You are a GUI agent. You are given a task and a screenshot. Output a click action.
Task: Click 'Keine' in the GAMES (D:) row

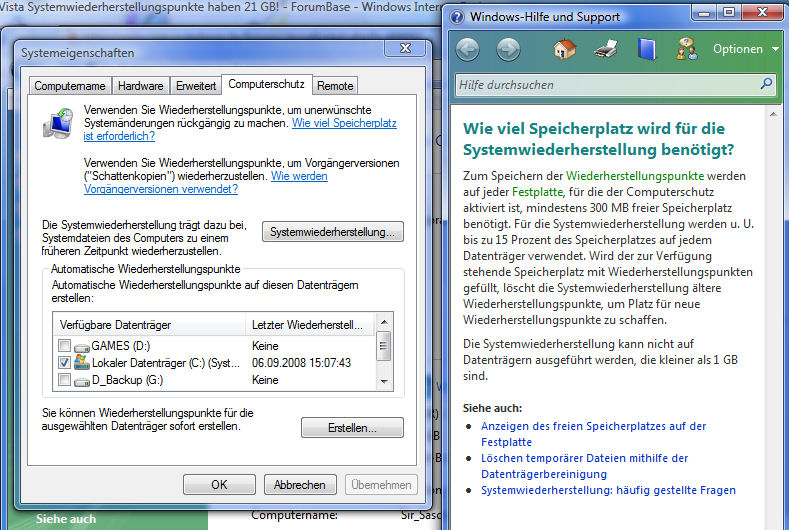(x=265, y=346)
